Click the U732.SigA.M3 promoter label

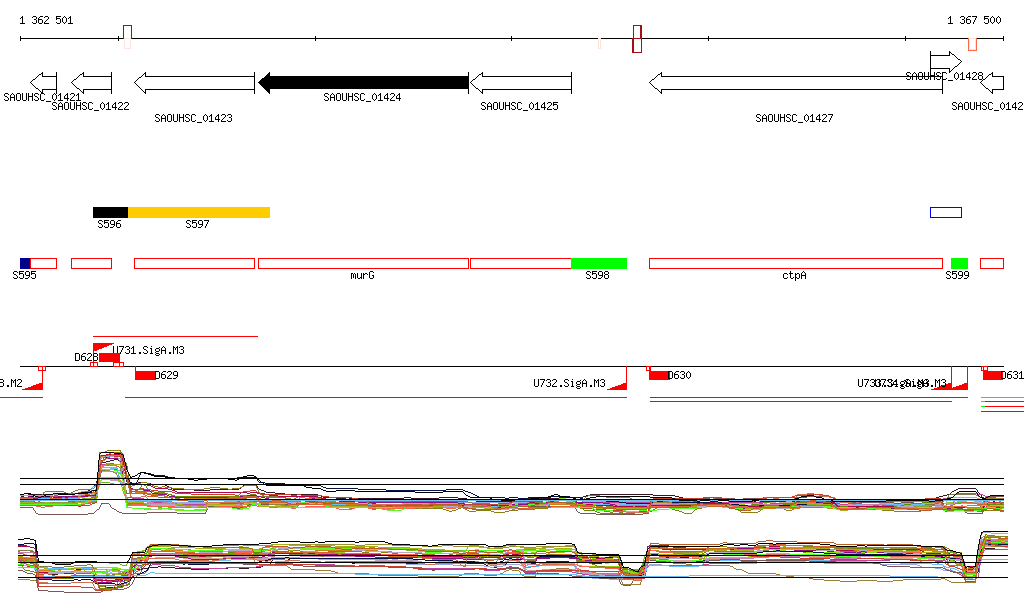569,383
